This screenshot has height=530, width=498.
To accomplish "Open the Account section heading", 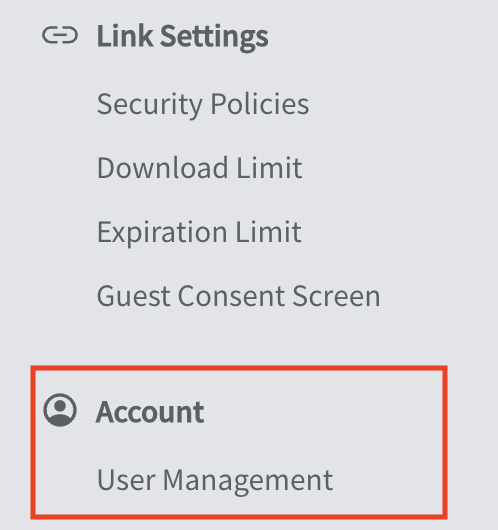I will [150, 412].
